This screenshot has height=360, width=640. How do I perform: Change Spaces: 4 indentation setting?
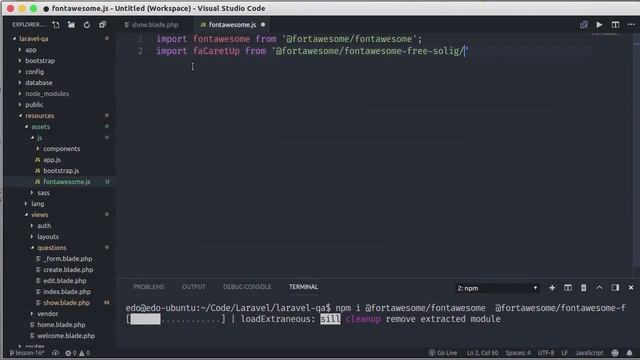pos(518,353)
